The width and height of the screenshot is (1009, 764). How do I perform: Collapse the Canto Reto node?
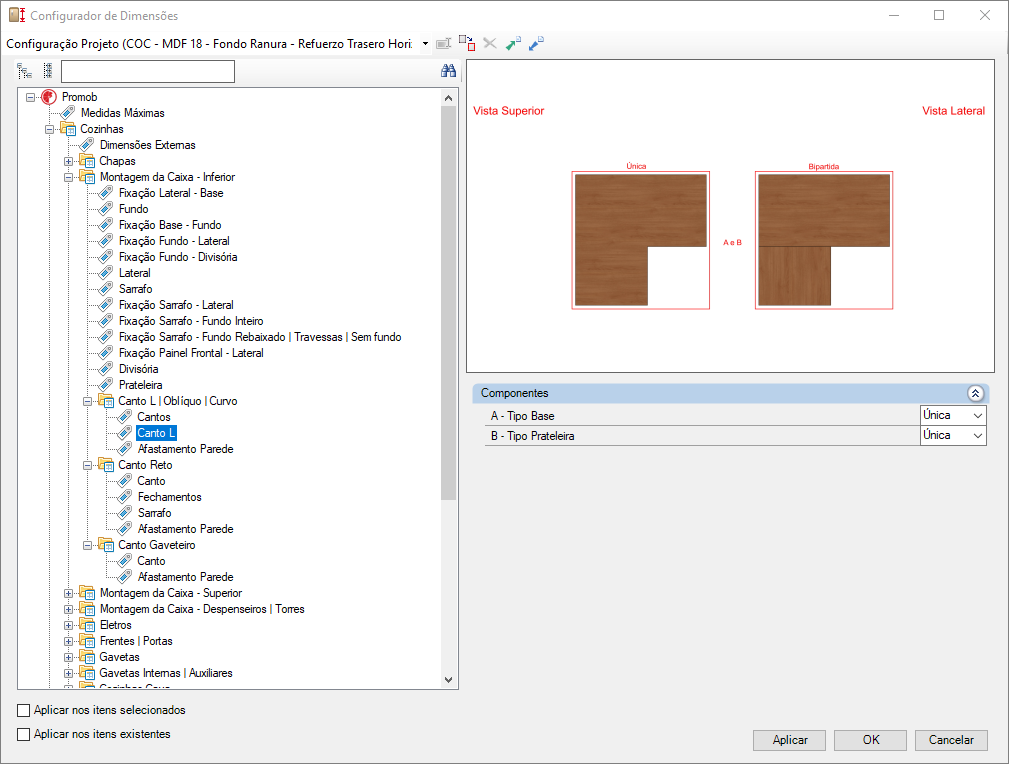coord(88,465)
